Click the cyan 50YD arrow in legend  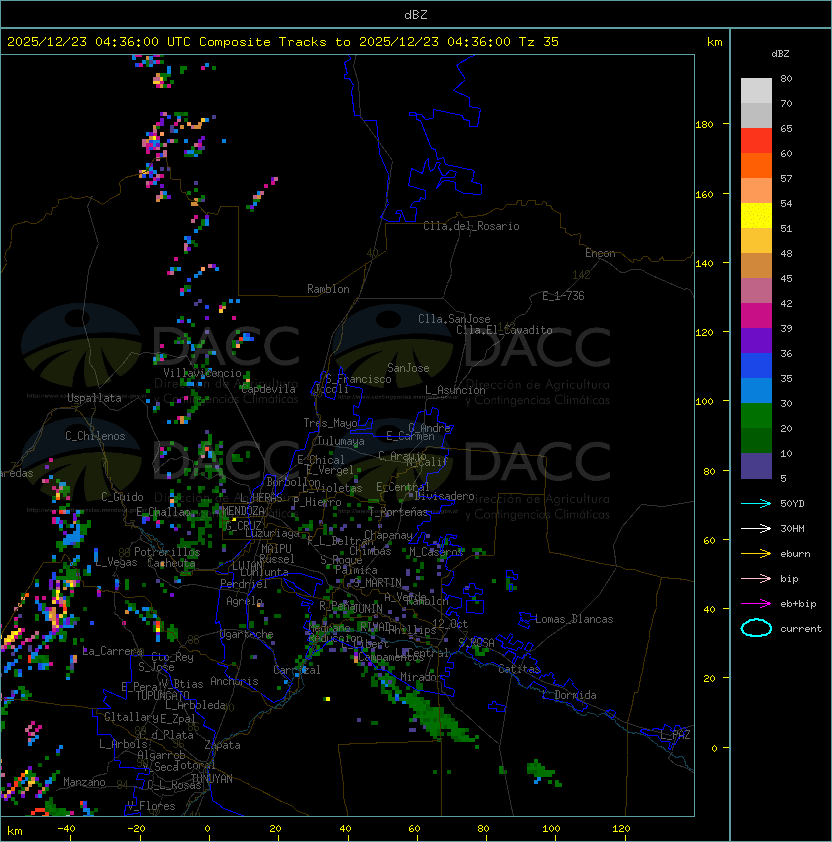[x=756, y=504]
